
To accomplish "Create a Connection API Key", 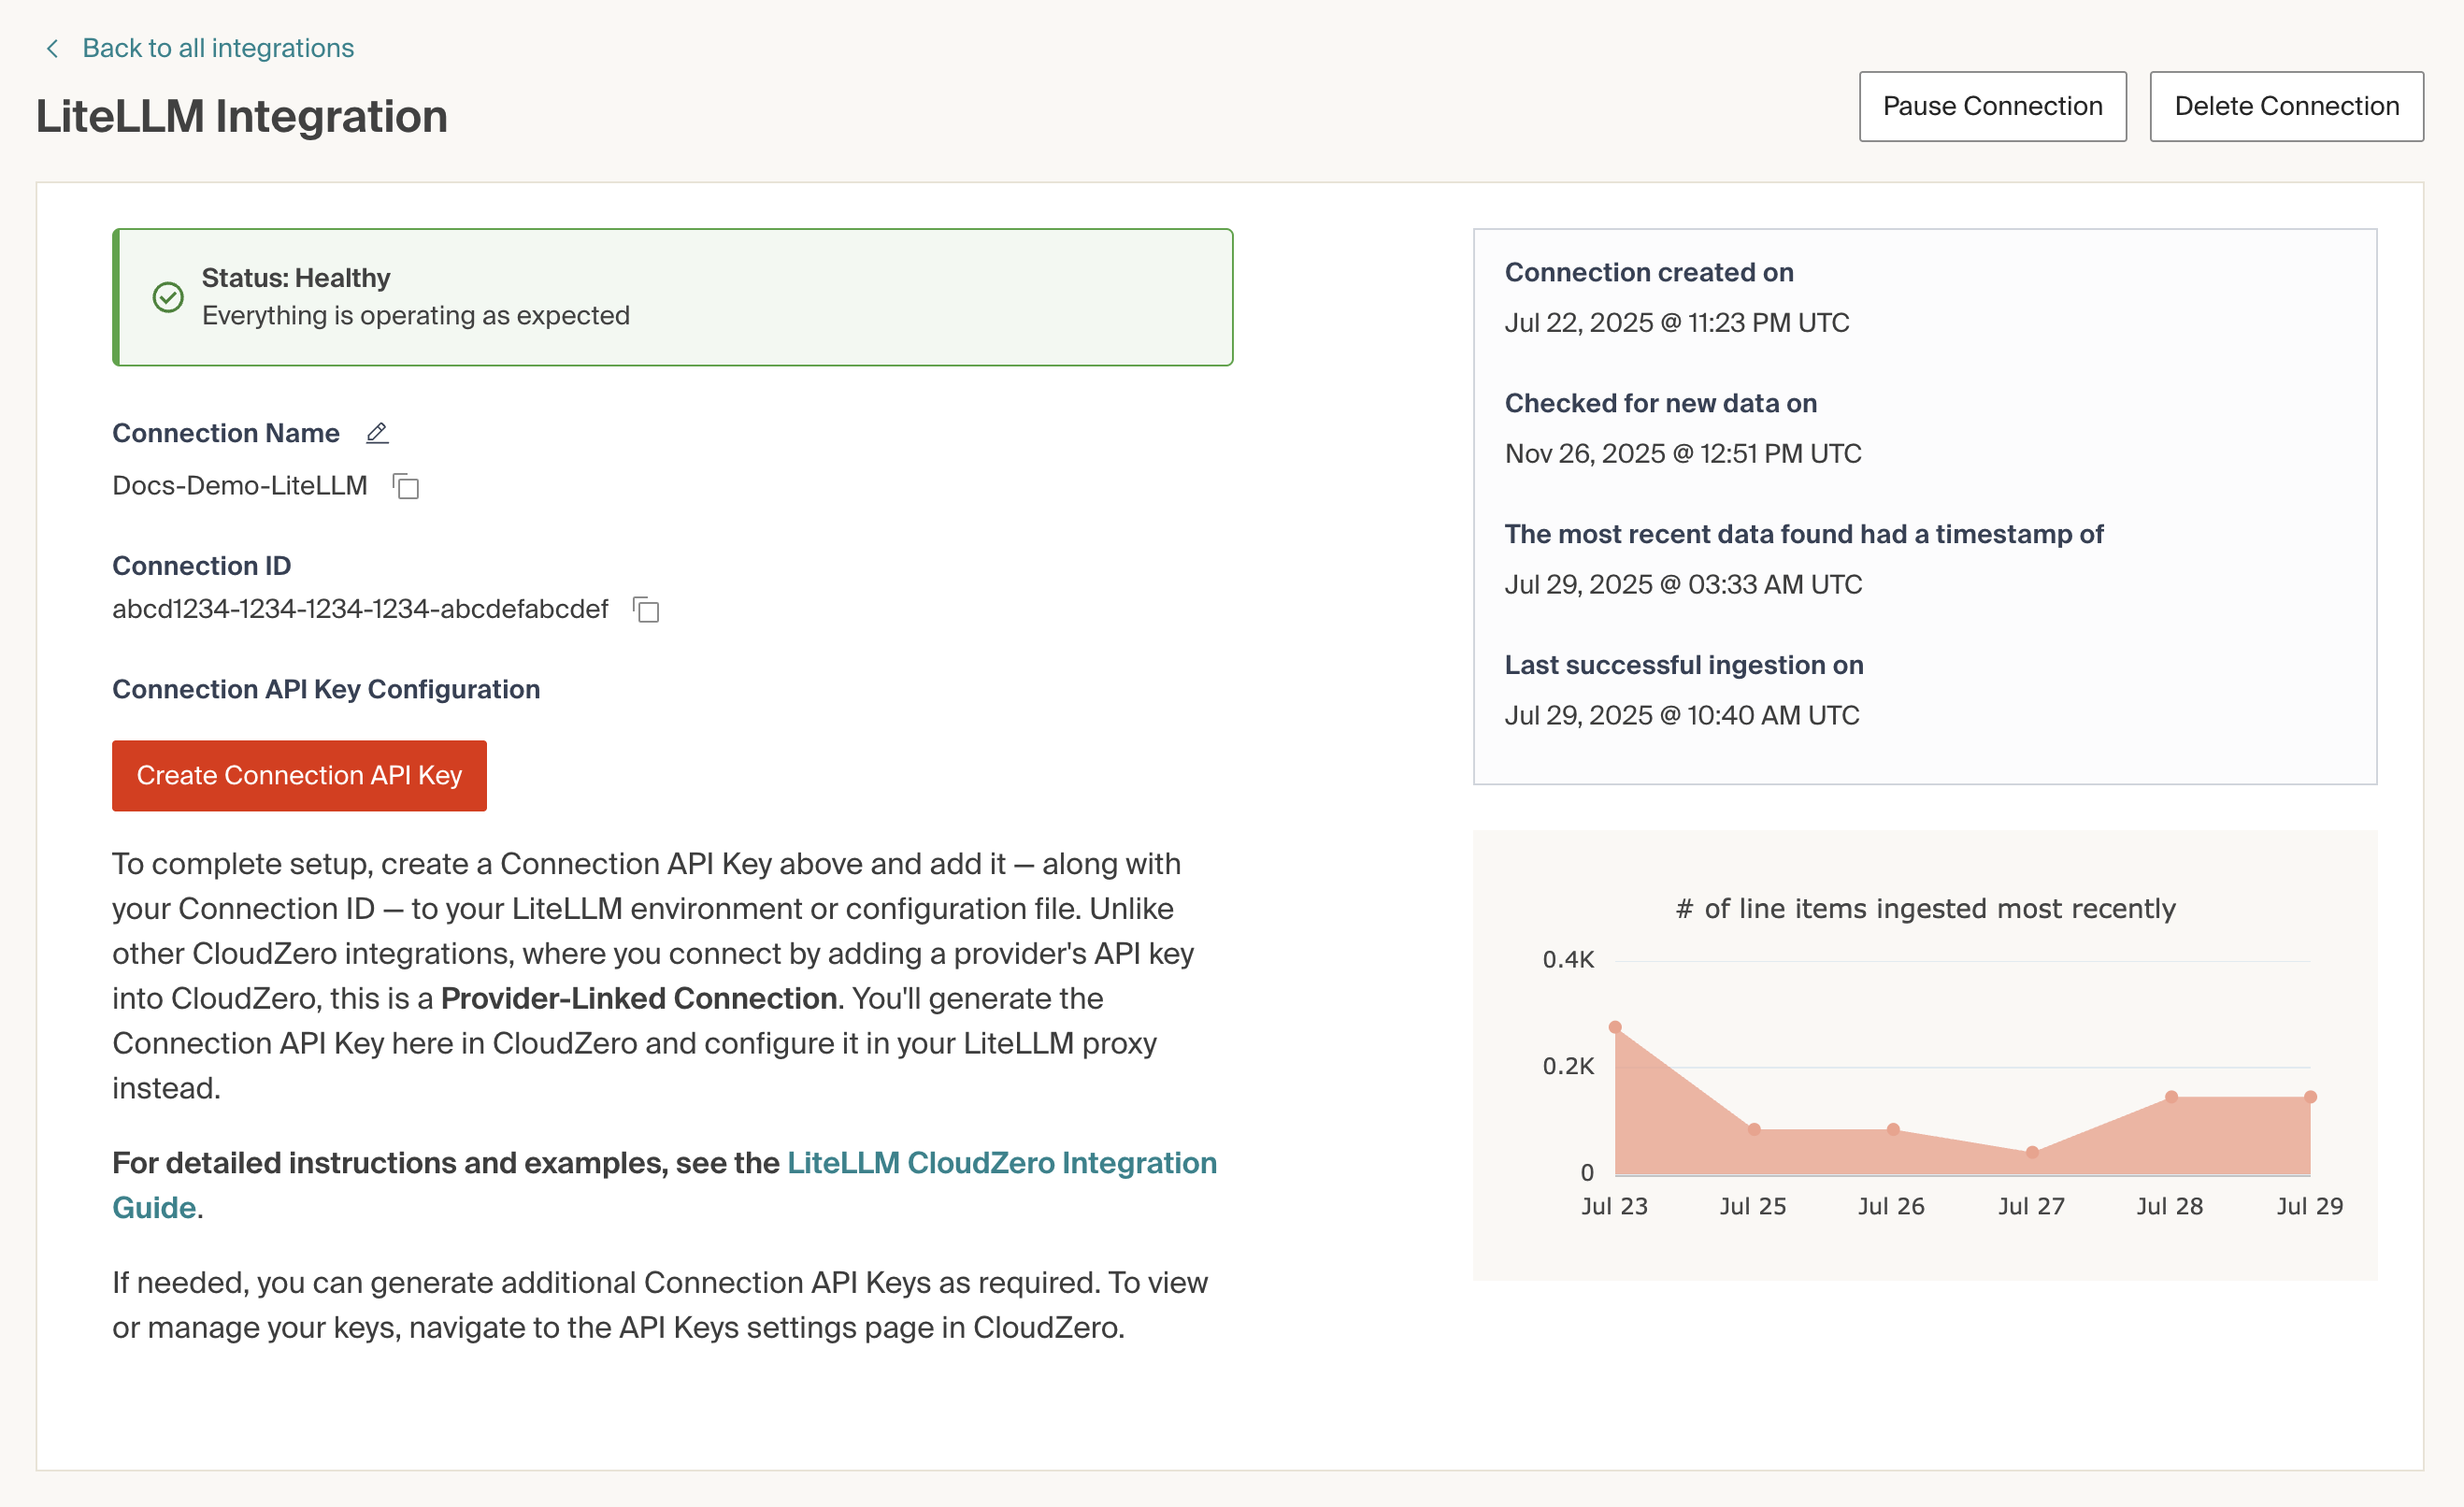I will point(299,775).
